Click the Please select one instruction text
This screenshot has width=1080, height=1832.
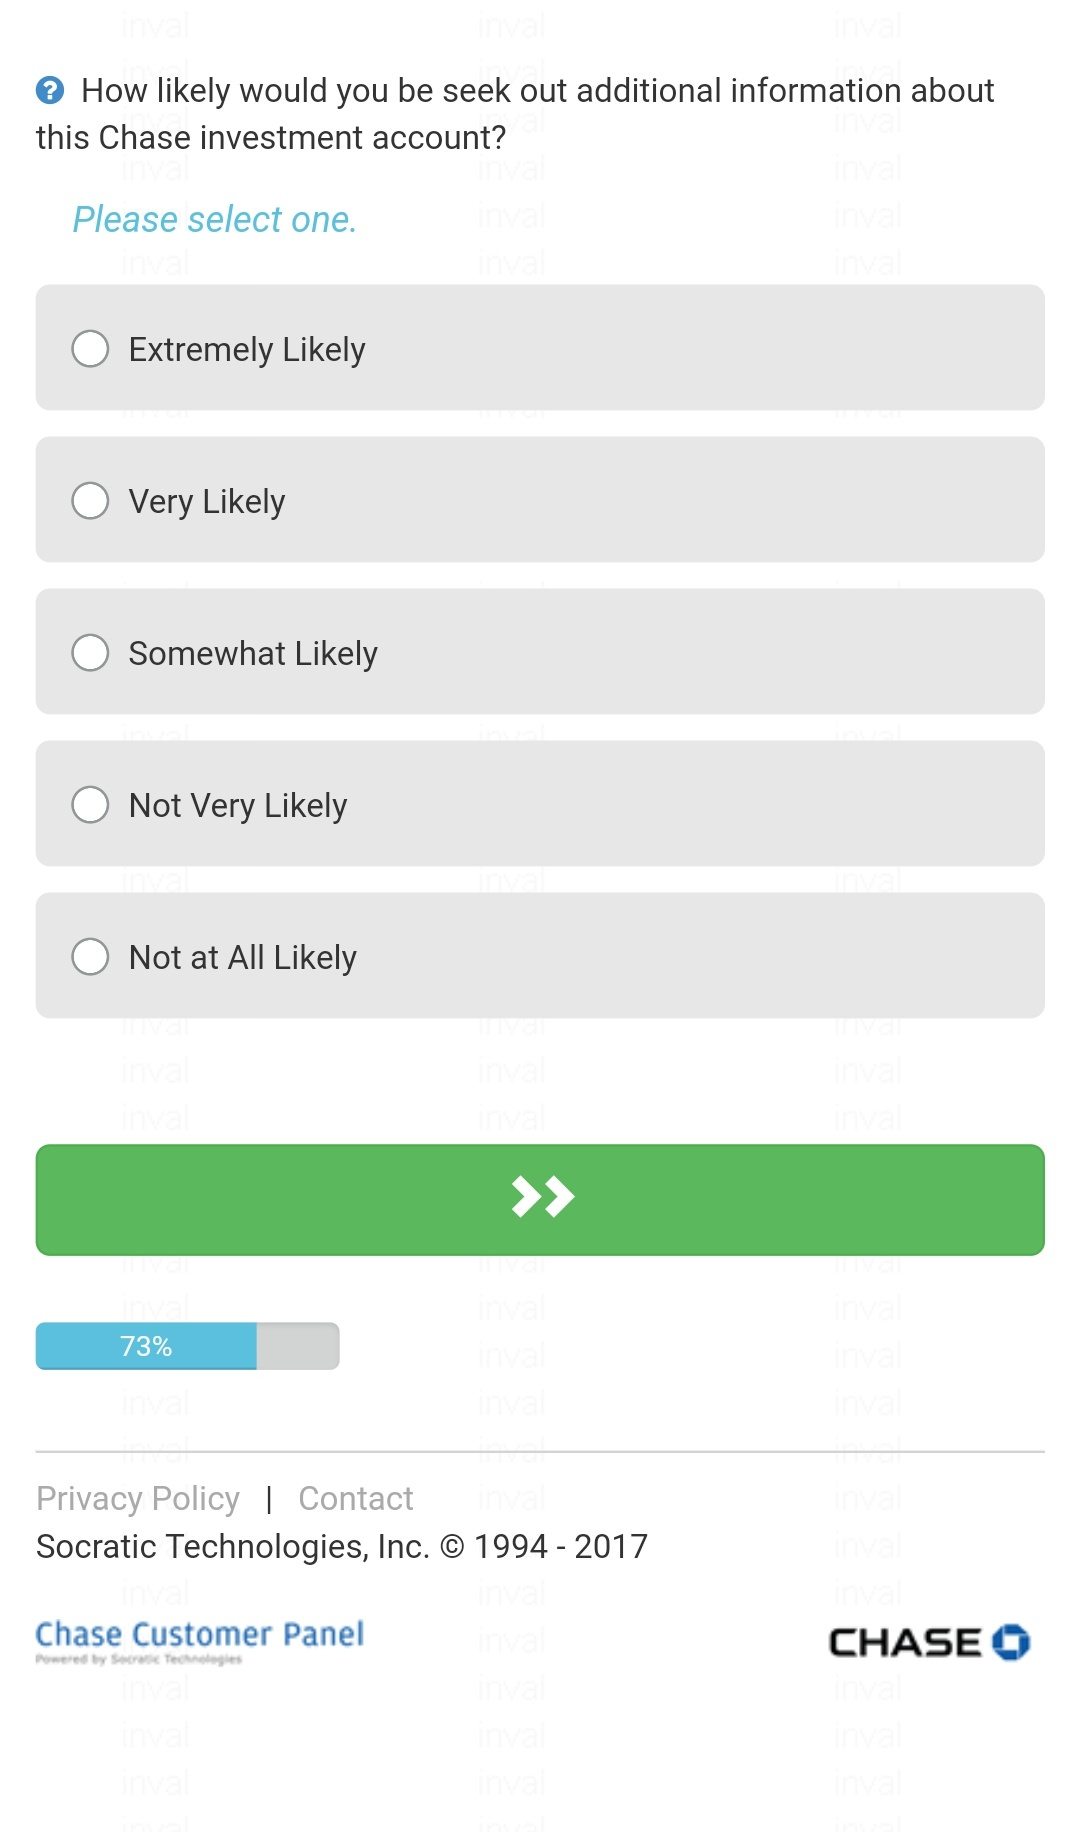pyautogui.click(x=215, y=220)
